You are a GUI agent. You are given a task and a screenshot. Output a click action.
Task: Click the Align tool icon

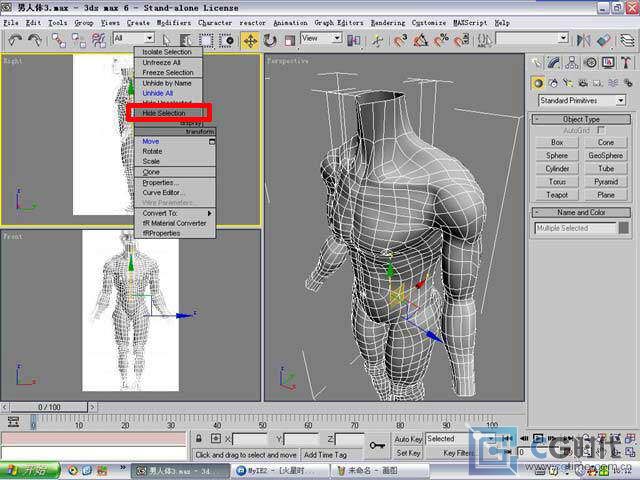[x=603, y=40]
